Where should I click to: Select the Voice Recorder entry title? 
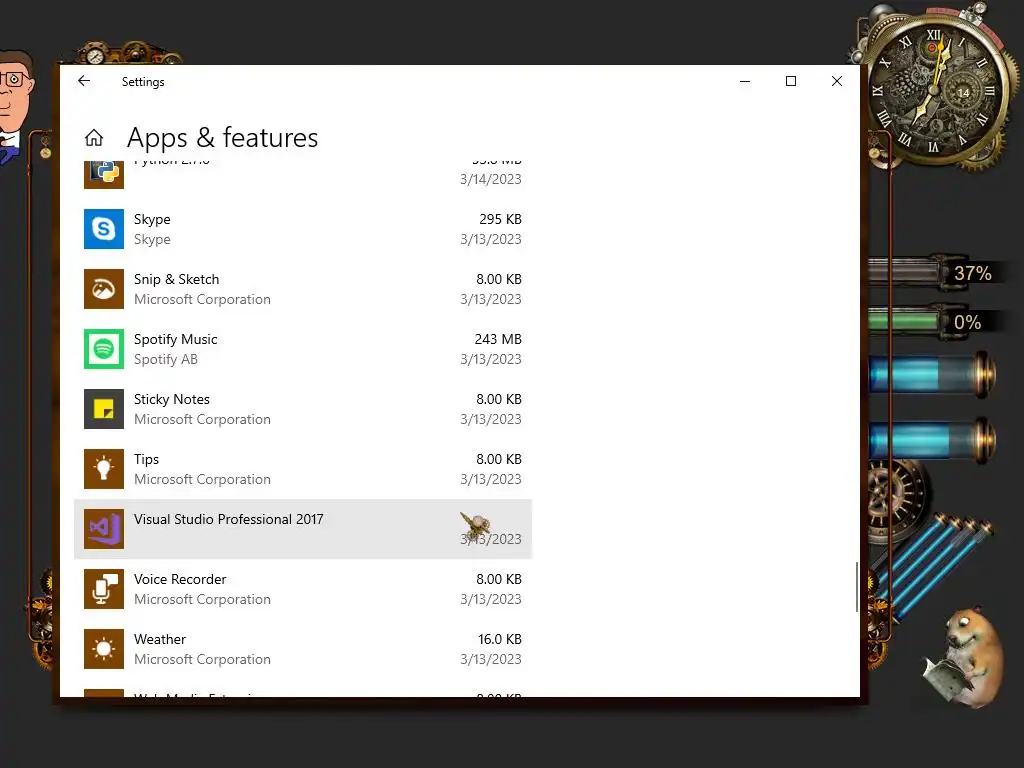(x=180, y=579)
